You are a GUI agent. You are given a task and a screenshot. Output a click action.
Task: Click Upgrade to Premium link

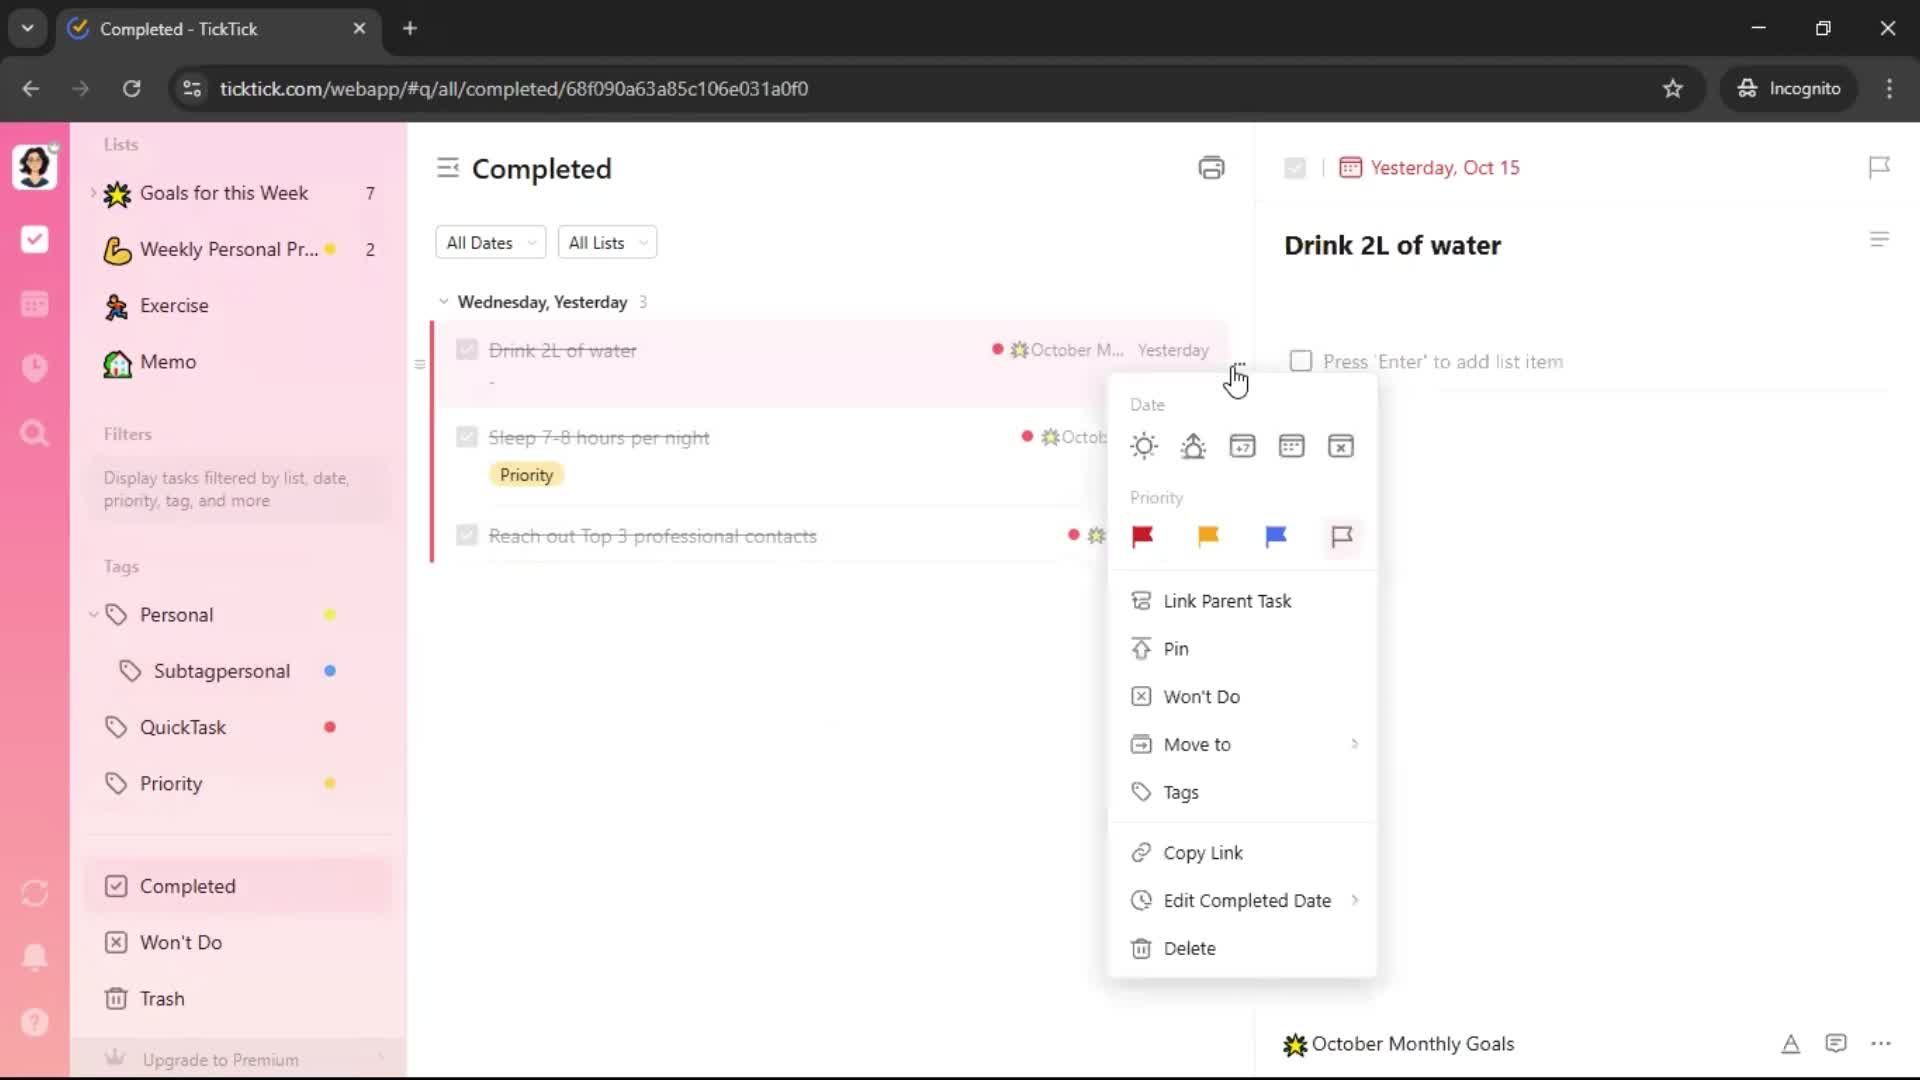pyautogui.click(x=220, y=1060)
